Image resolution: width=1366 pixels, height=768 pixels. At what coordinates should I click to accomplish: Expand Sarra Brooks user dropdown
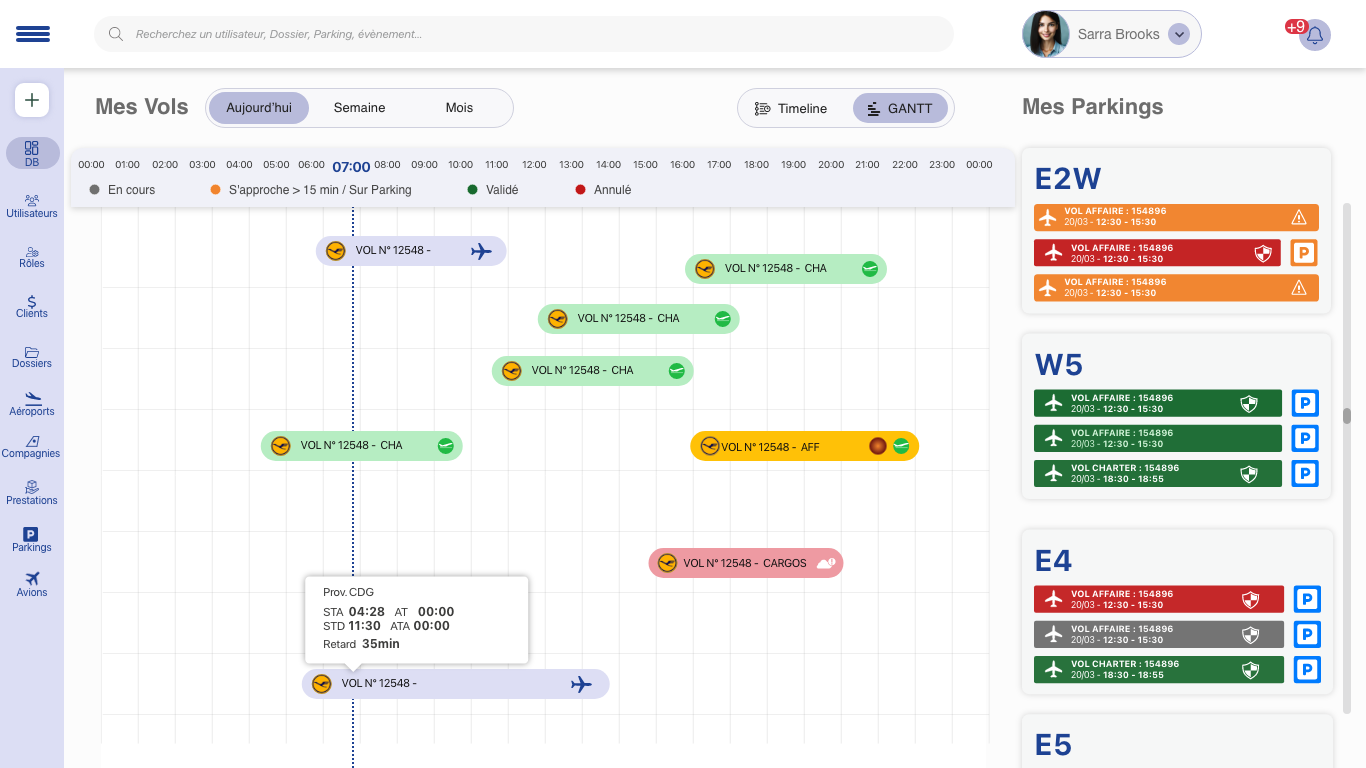click(1179, 34)
